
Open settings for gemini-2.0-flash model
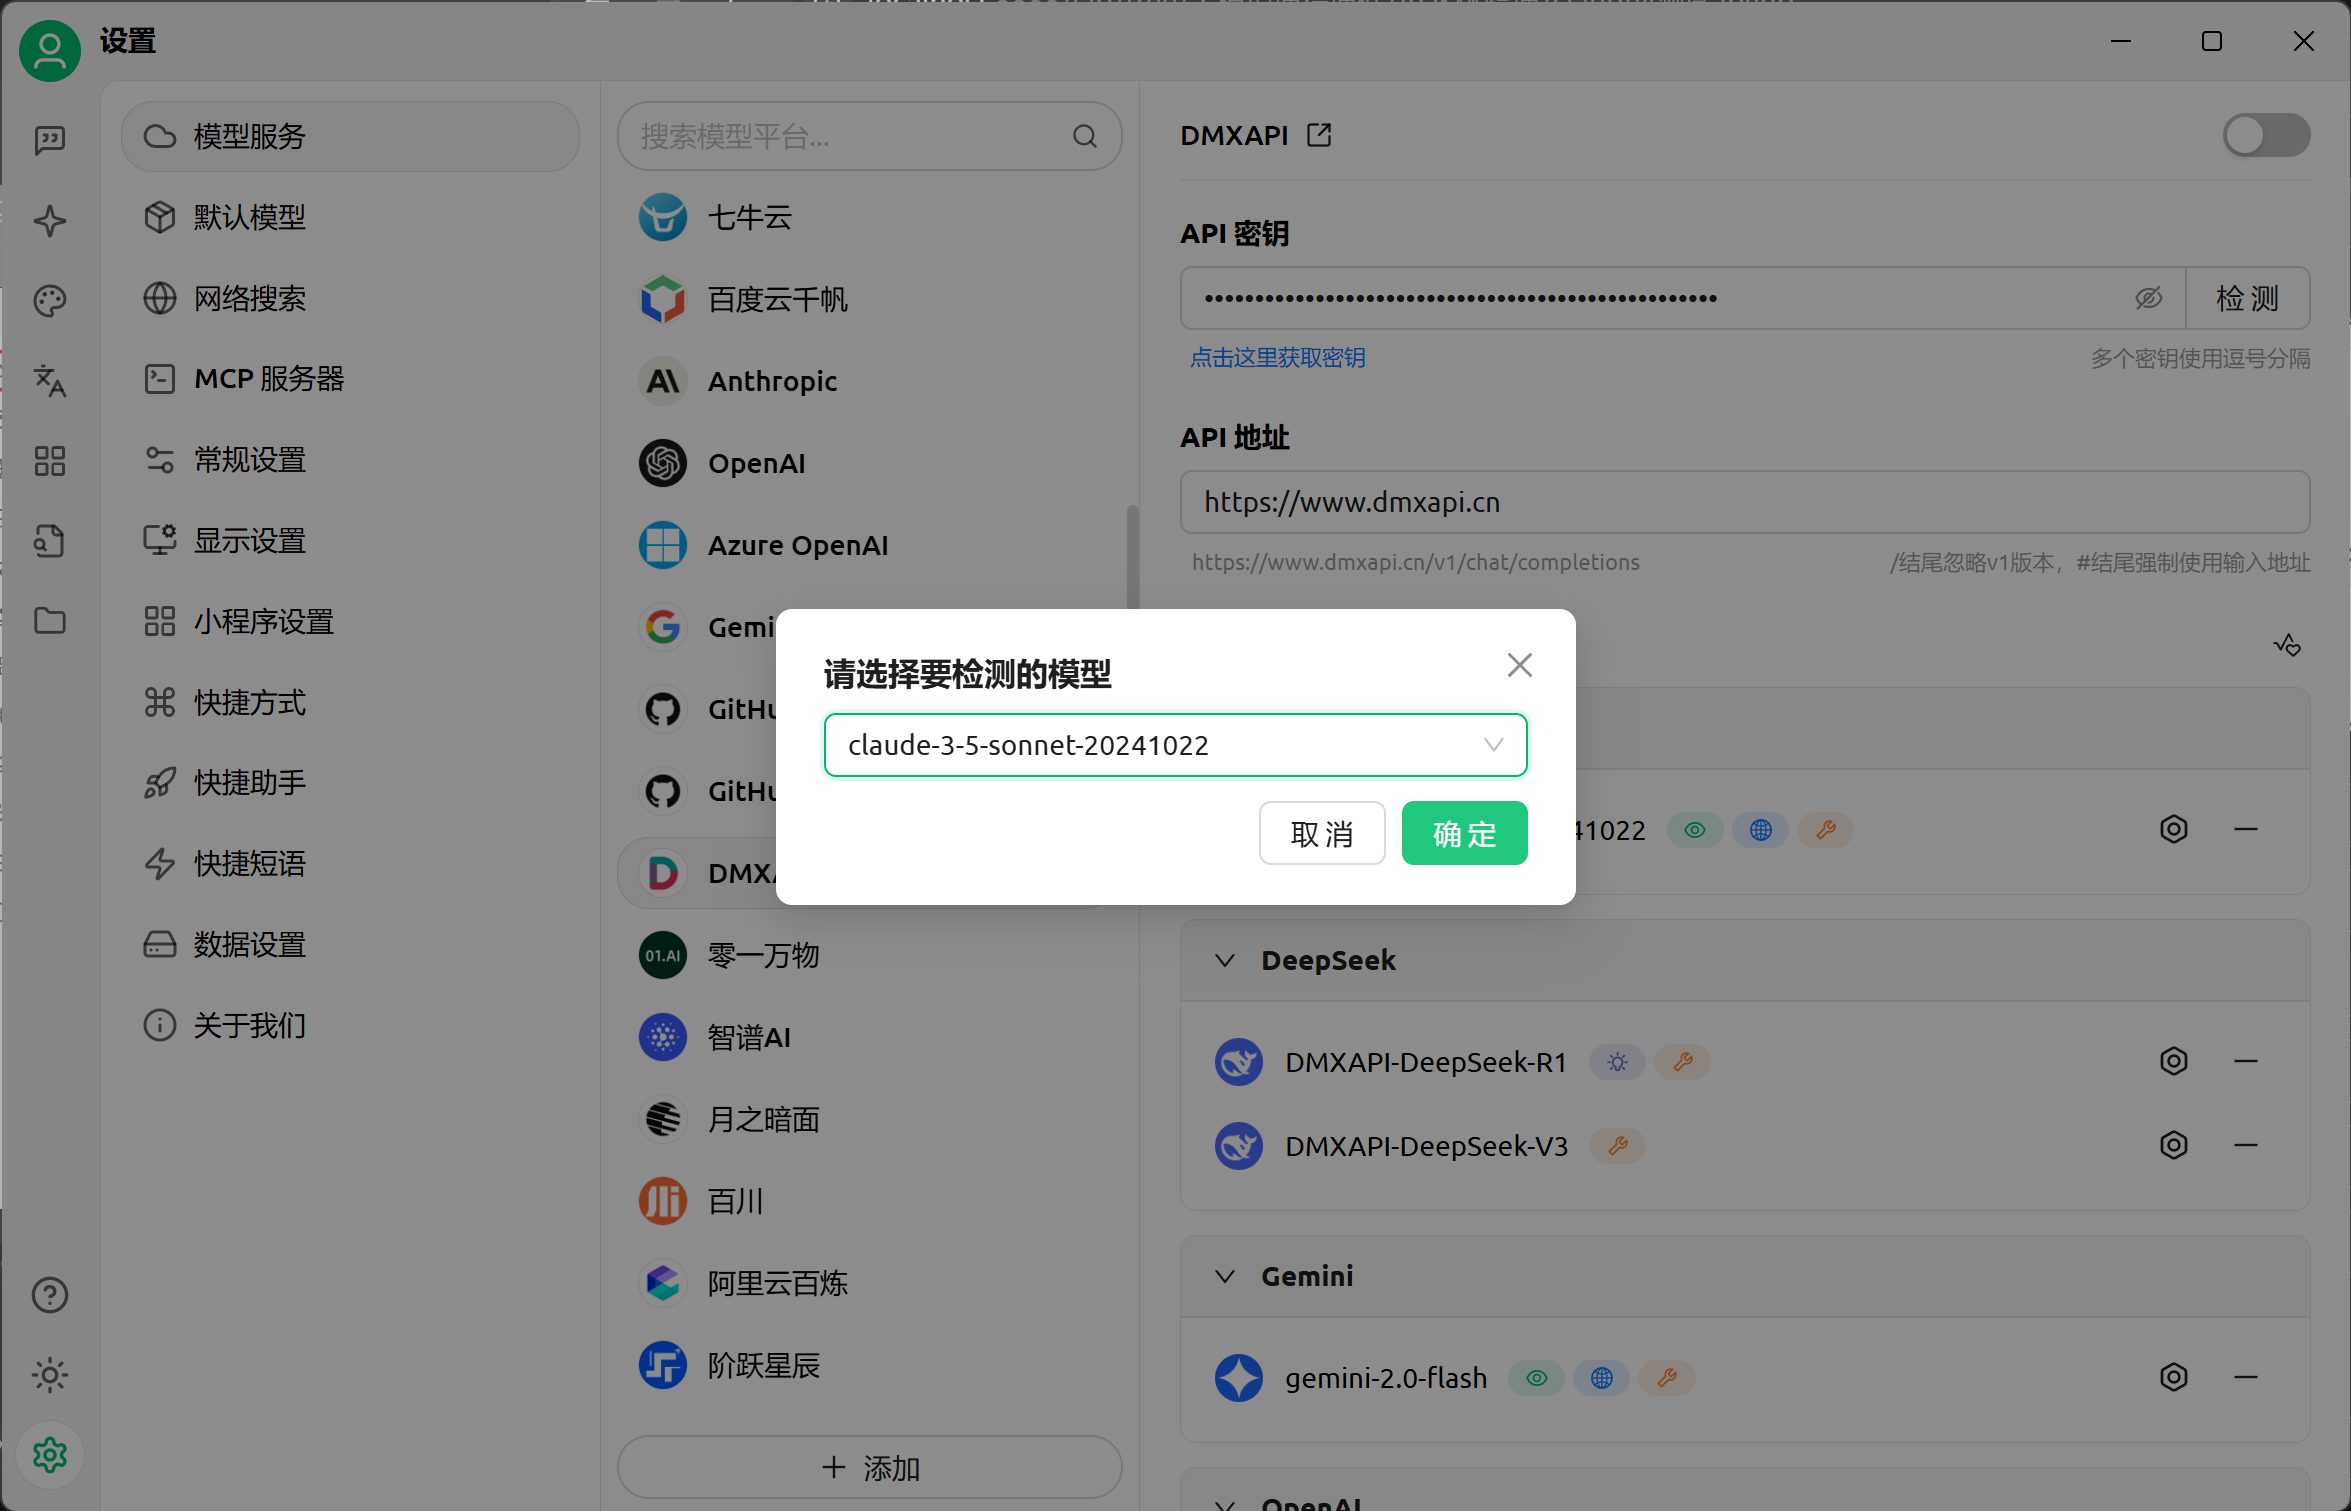coord(2174,1377)
